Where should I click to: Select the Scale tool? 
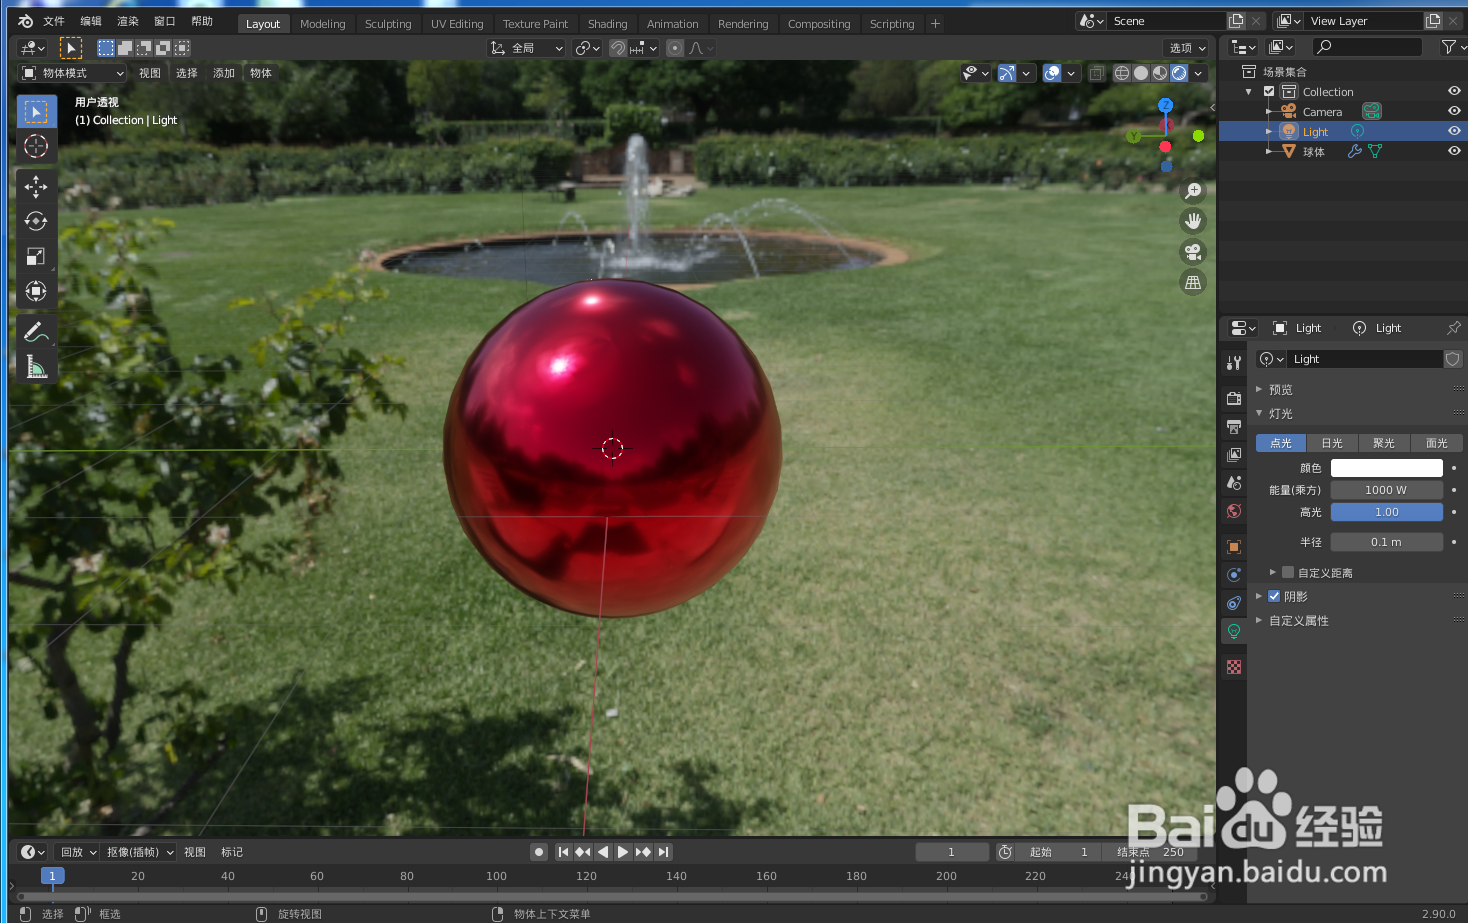tap(36, 256)
